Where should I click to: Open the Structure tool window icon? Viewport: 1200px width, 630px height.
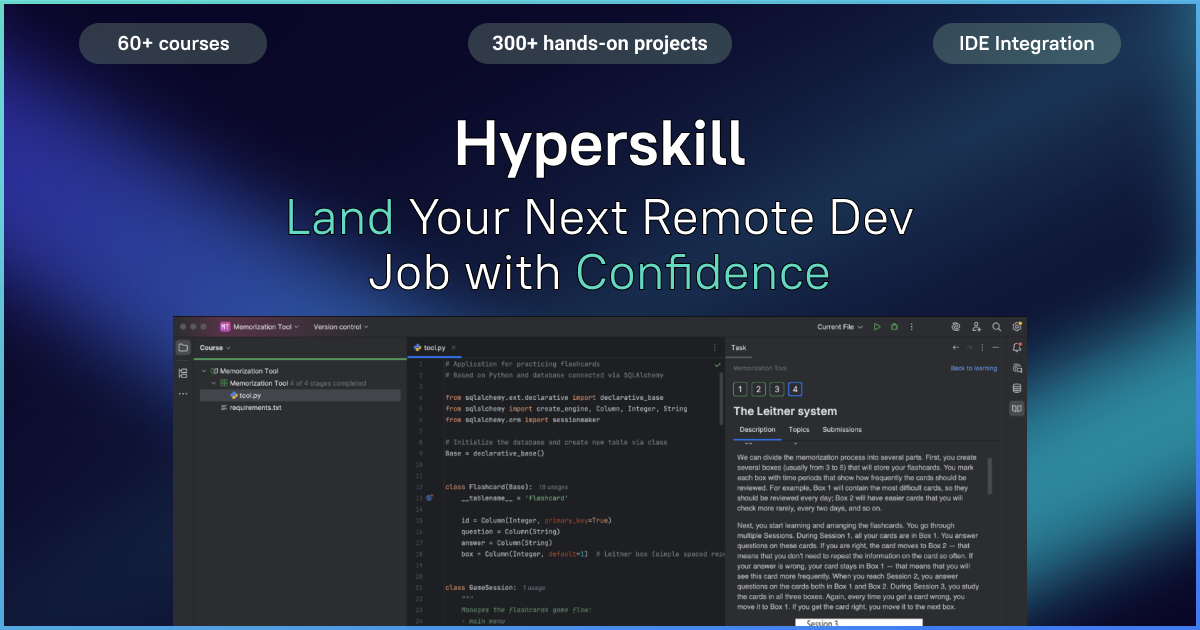tap(183, 373)
